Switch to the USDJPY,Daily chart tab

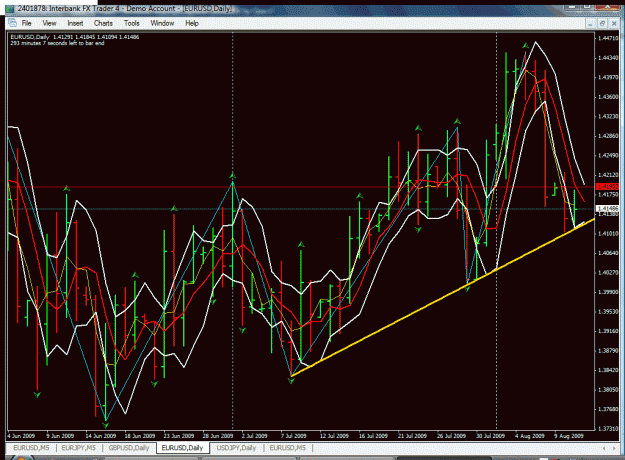coord(236,448)
